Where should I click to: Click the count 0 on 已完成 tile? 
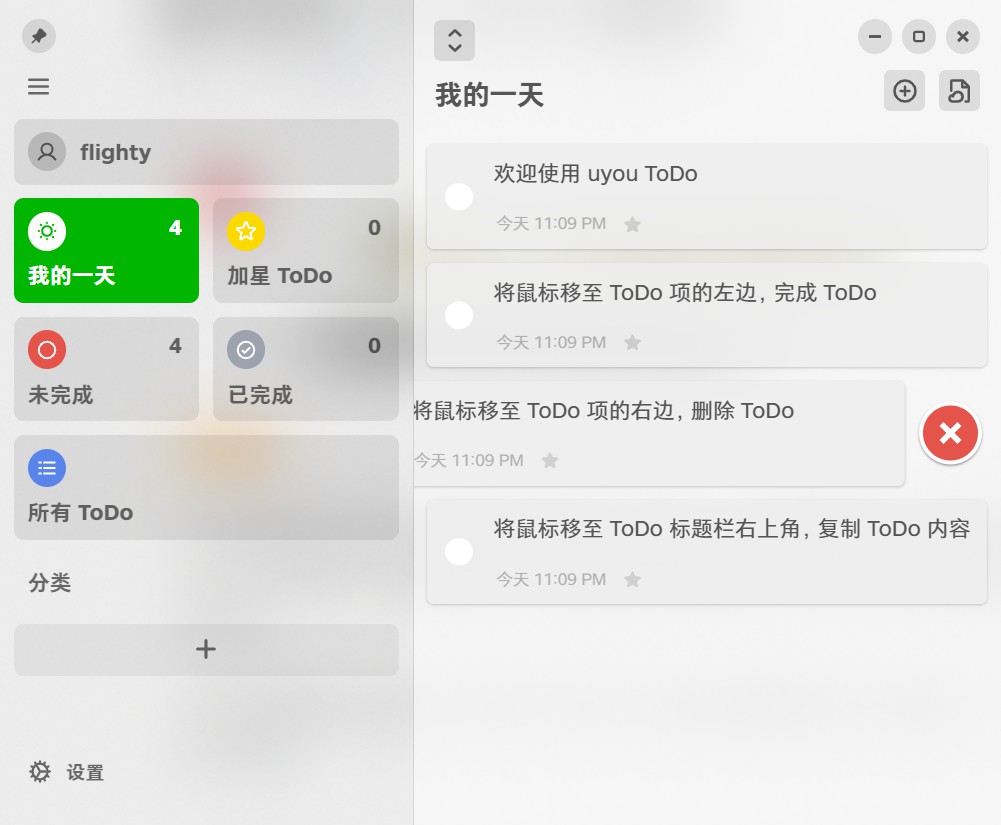[374, 346]
